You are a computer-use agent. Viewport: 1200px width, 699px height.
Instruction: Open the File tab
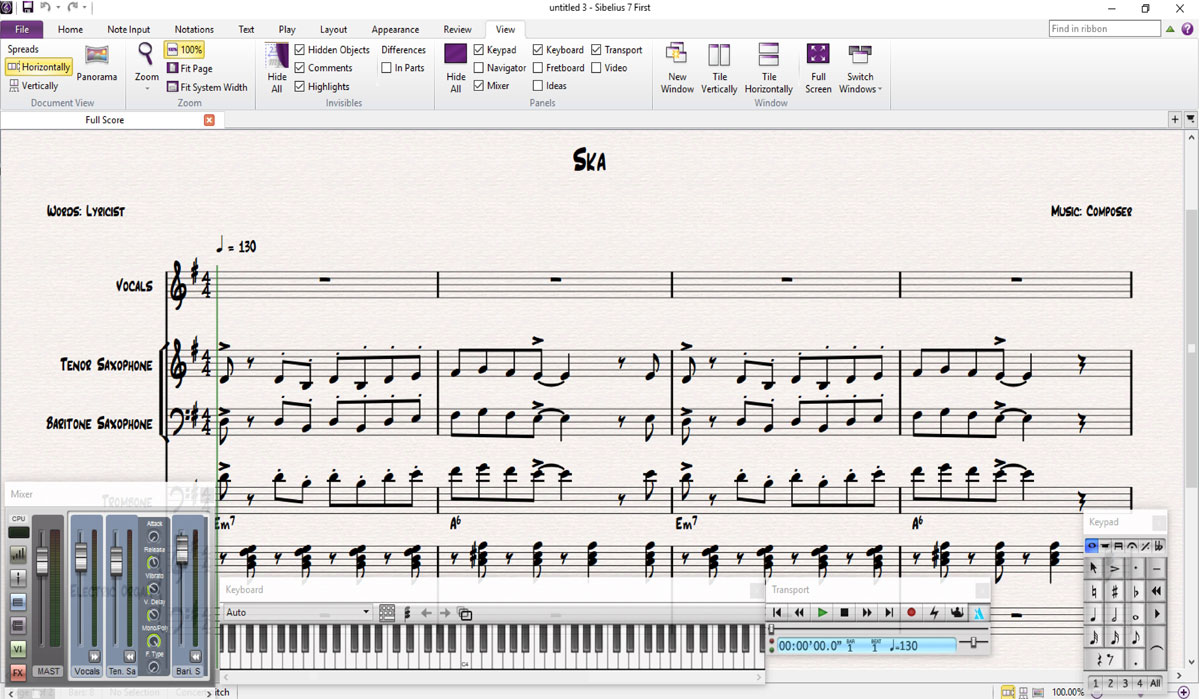22,29
